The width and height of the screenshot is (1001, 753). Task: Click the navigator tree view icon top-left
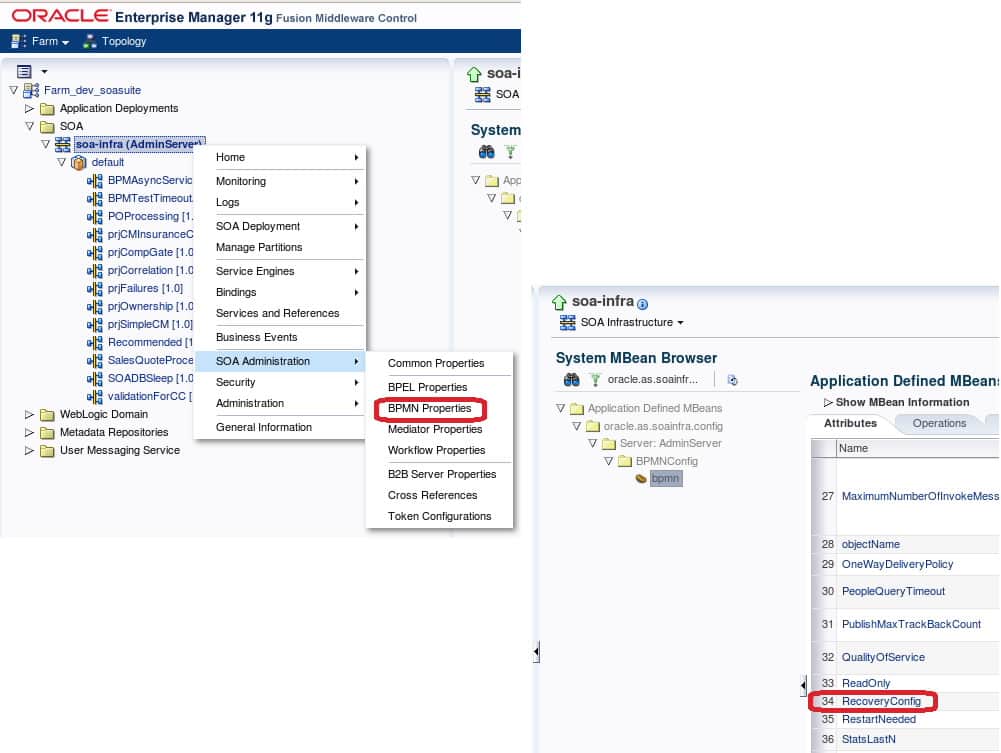(24, 70)
